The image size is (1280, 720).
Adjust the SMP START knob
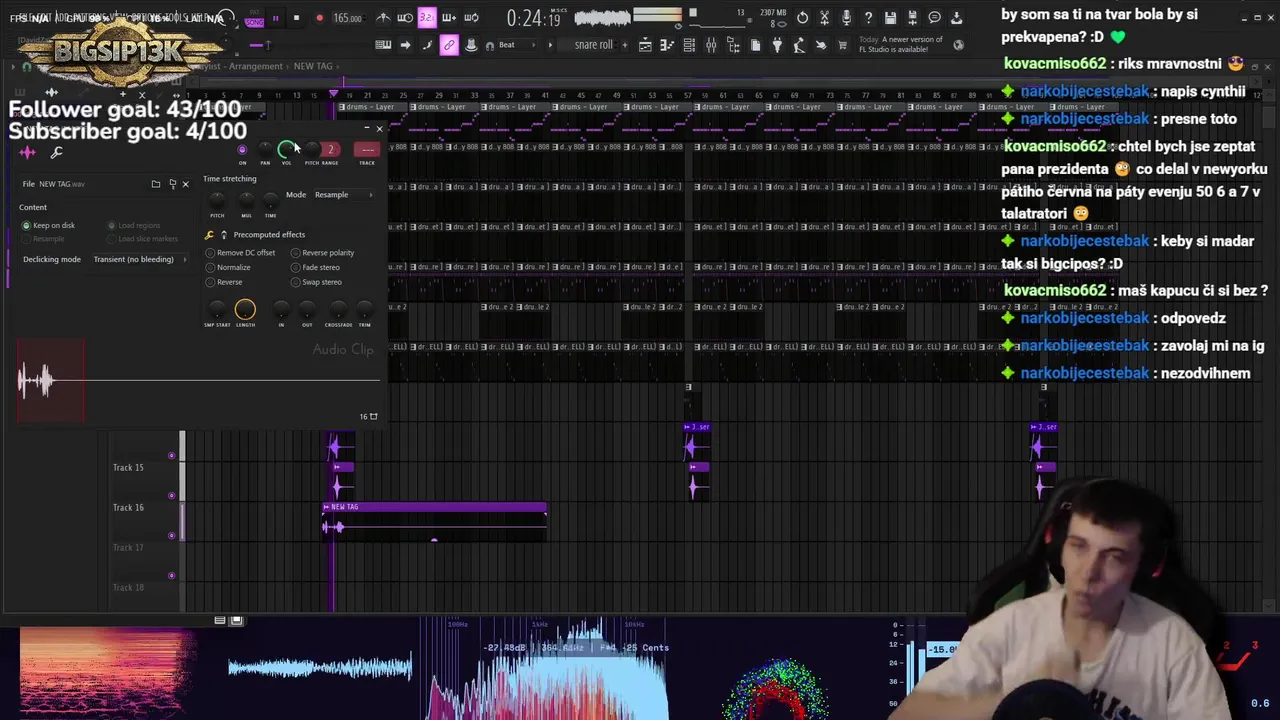click(x=216, y=310)
